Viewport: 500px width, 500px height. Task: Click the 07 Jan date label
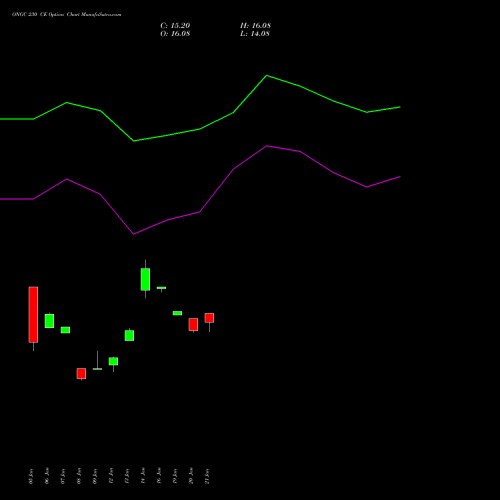(x=63, y=476)
